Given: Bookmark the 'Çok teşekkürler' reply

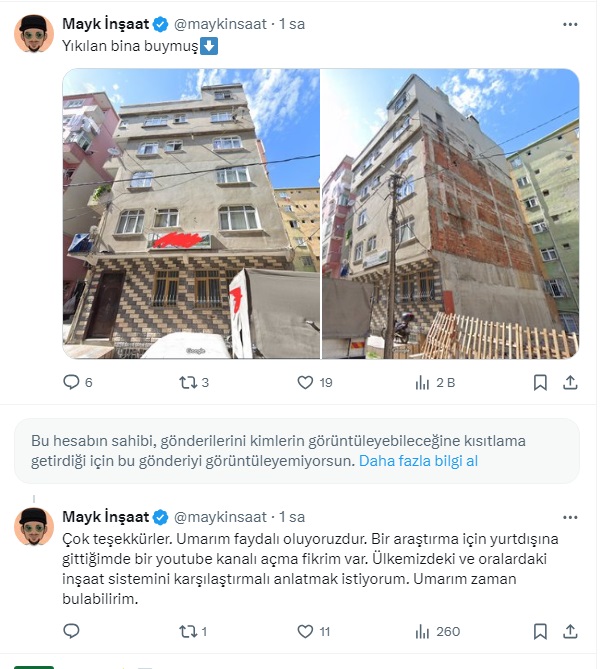Looking at the screenshot, I should pyautogui.click(x=540, y=631).
